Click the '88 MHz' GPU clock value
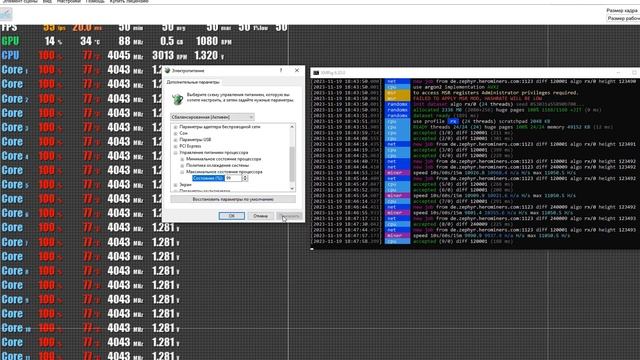 (x=131, y=41)
